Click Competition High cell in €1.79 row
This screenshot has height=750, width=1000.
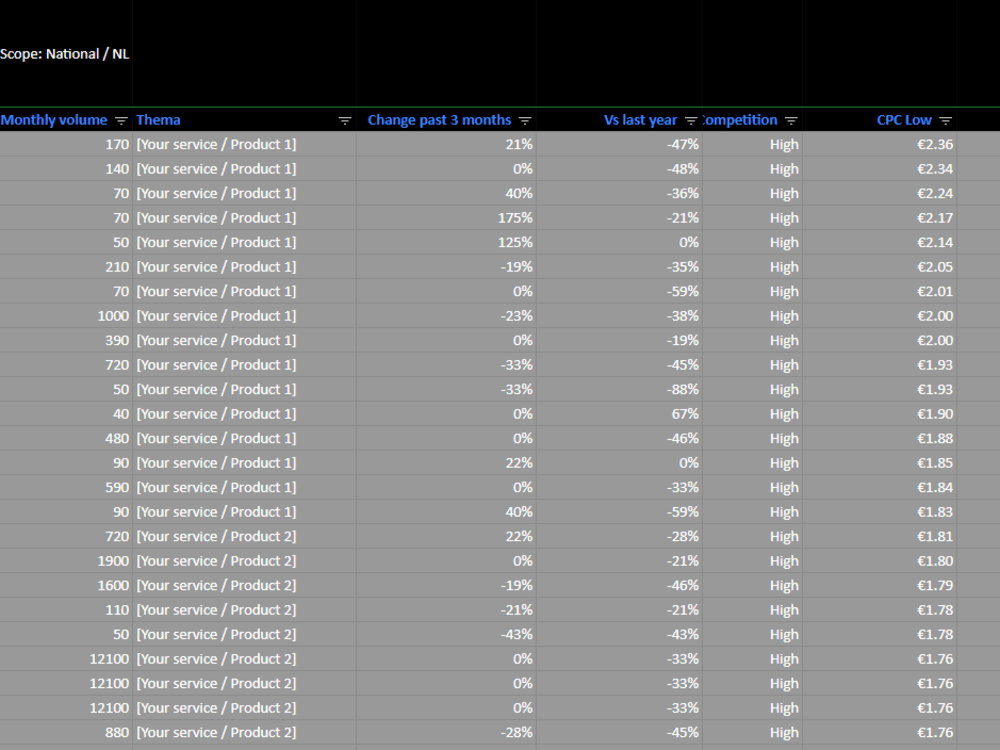tap(753, 585)
